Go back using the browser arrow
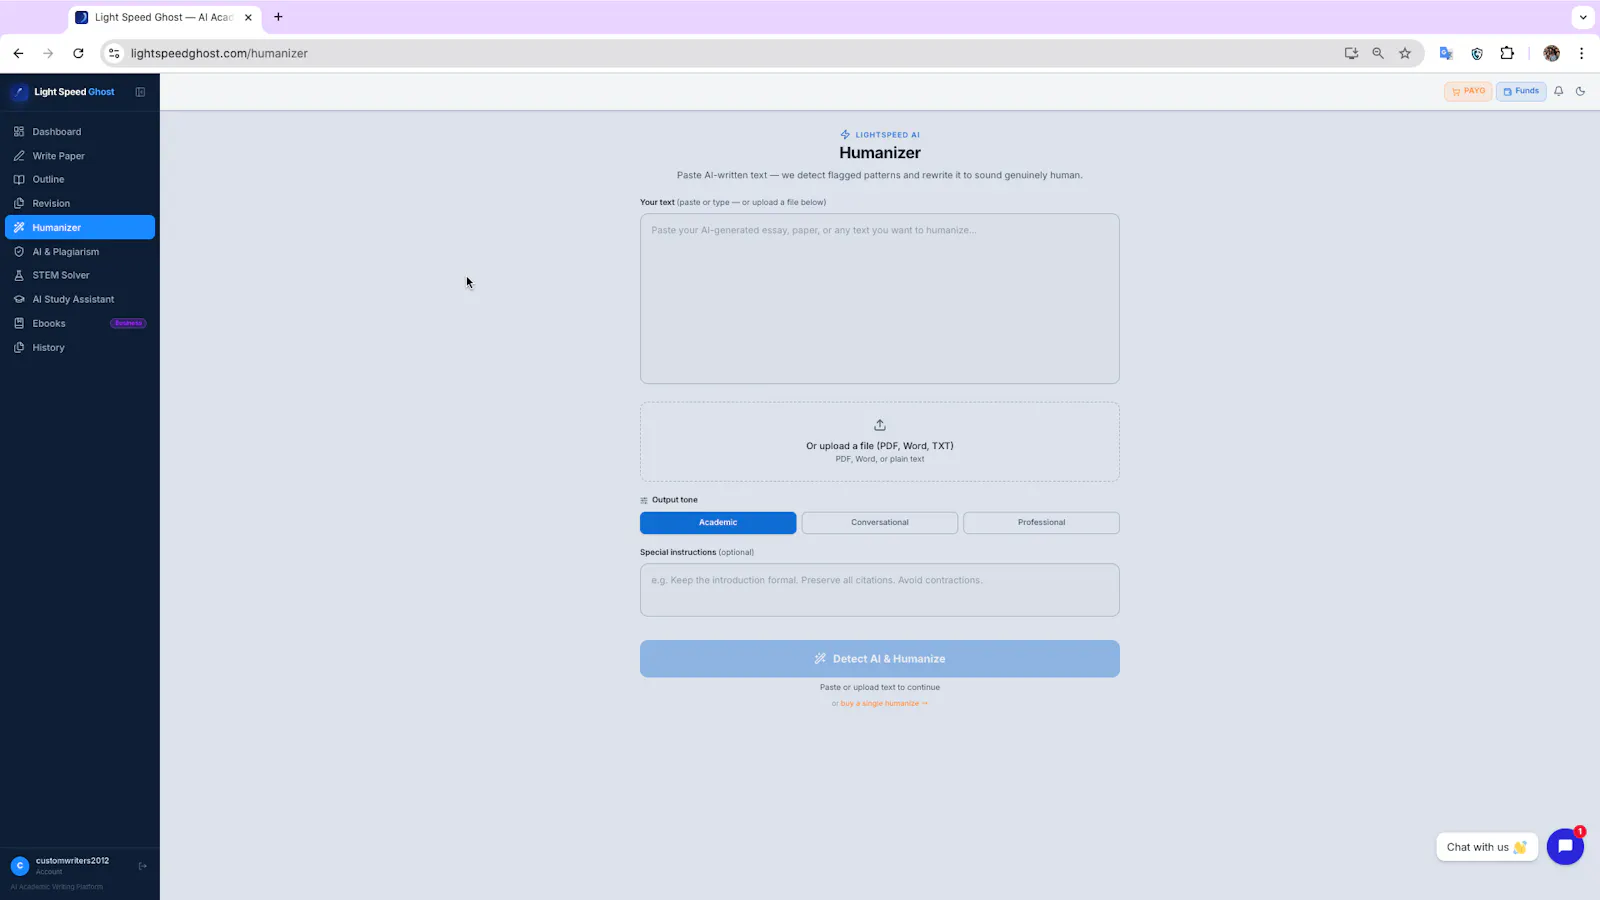The width and height of the screenshot is (1600, 900). coord(18,53)
